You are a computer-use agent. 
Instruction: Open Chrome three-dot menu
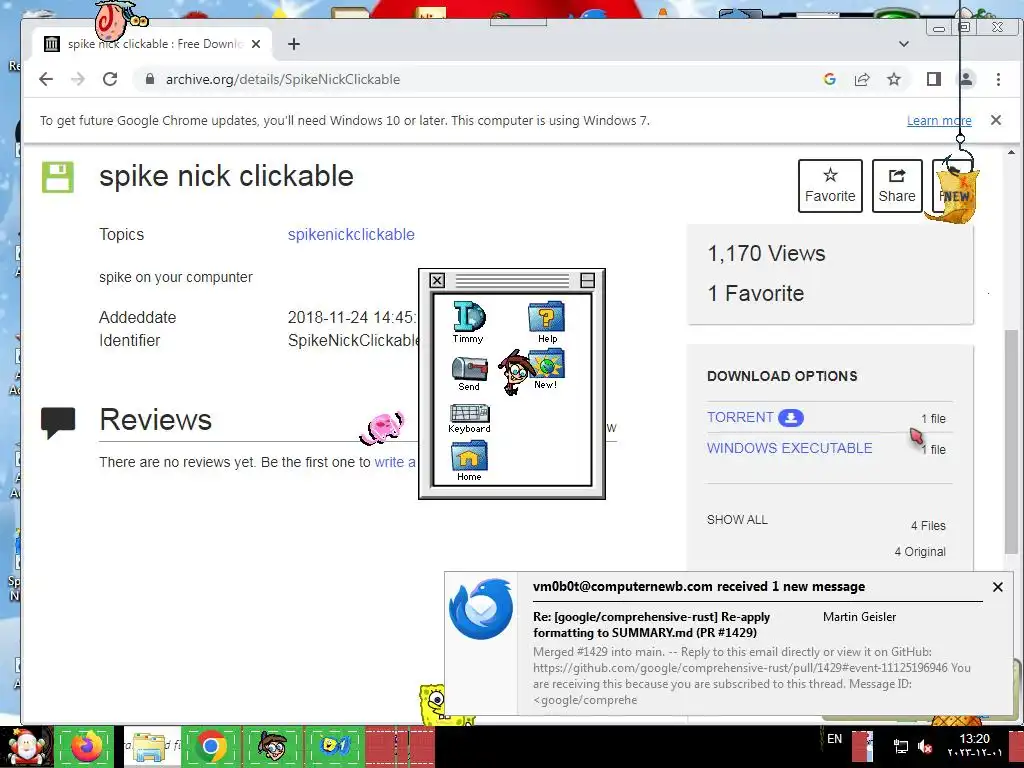pyautogui.click(x=998, y=79)
